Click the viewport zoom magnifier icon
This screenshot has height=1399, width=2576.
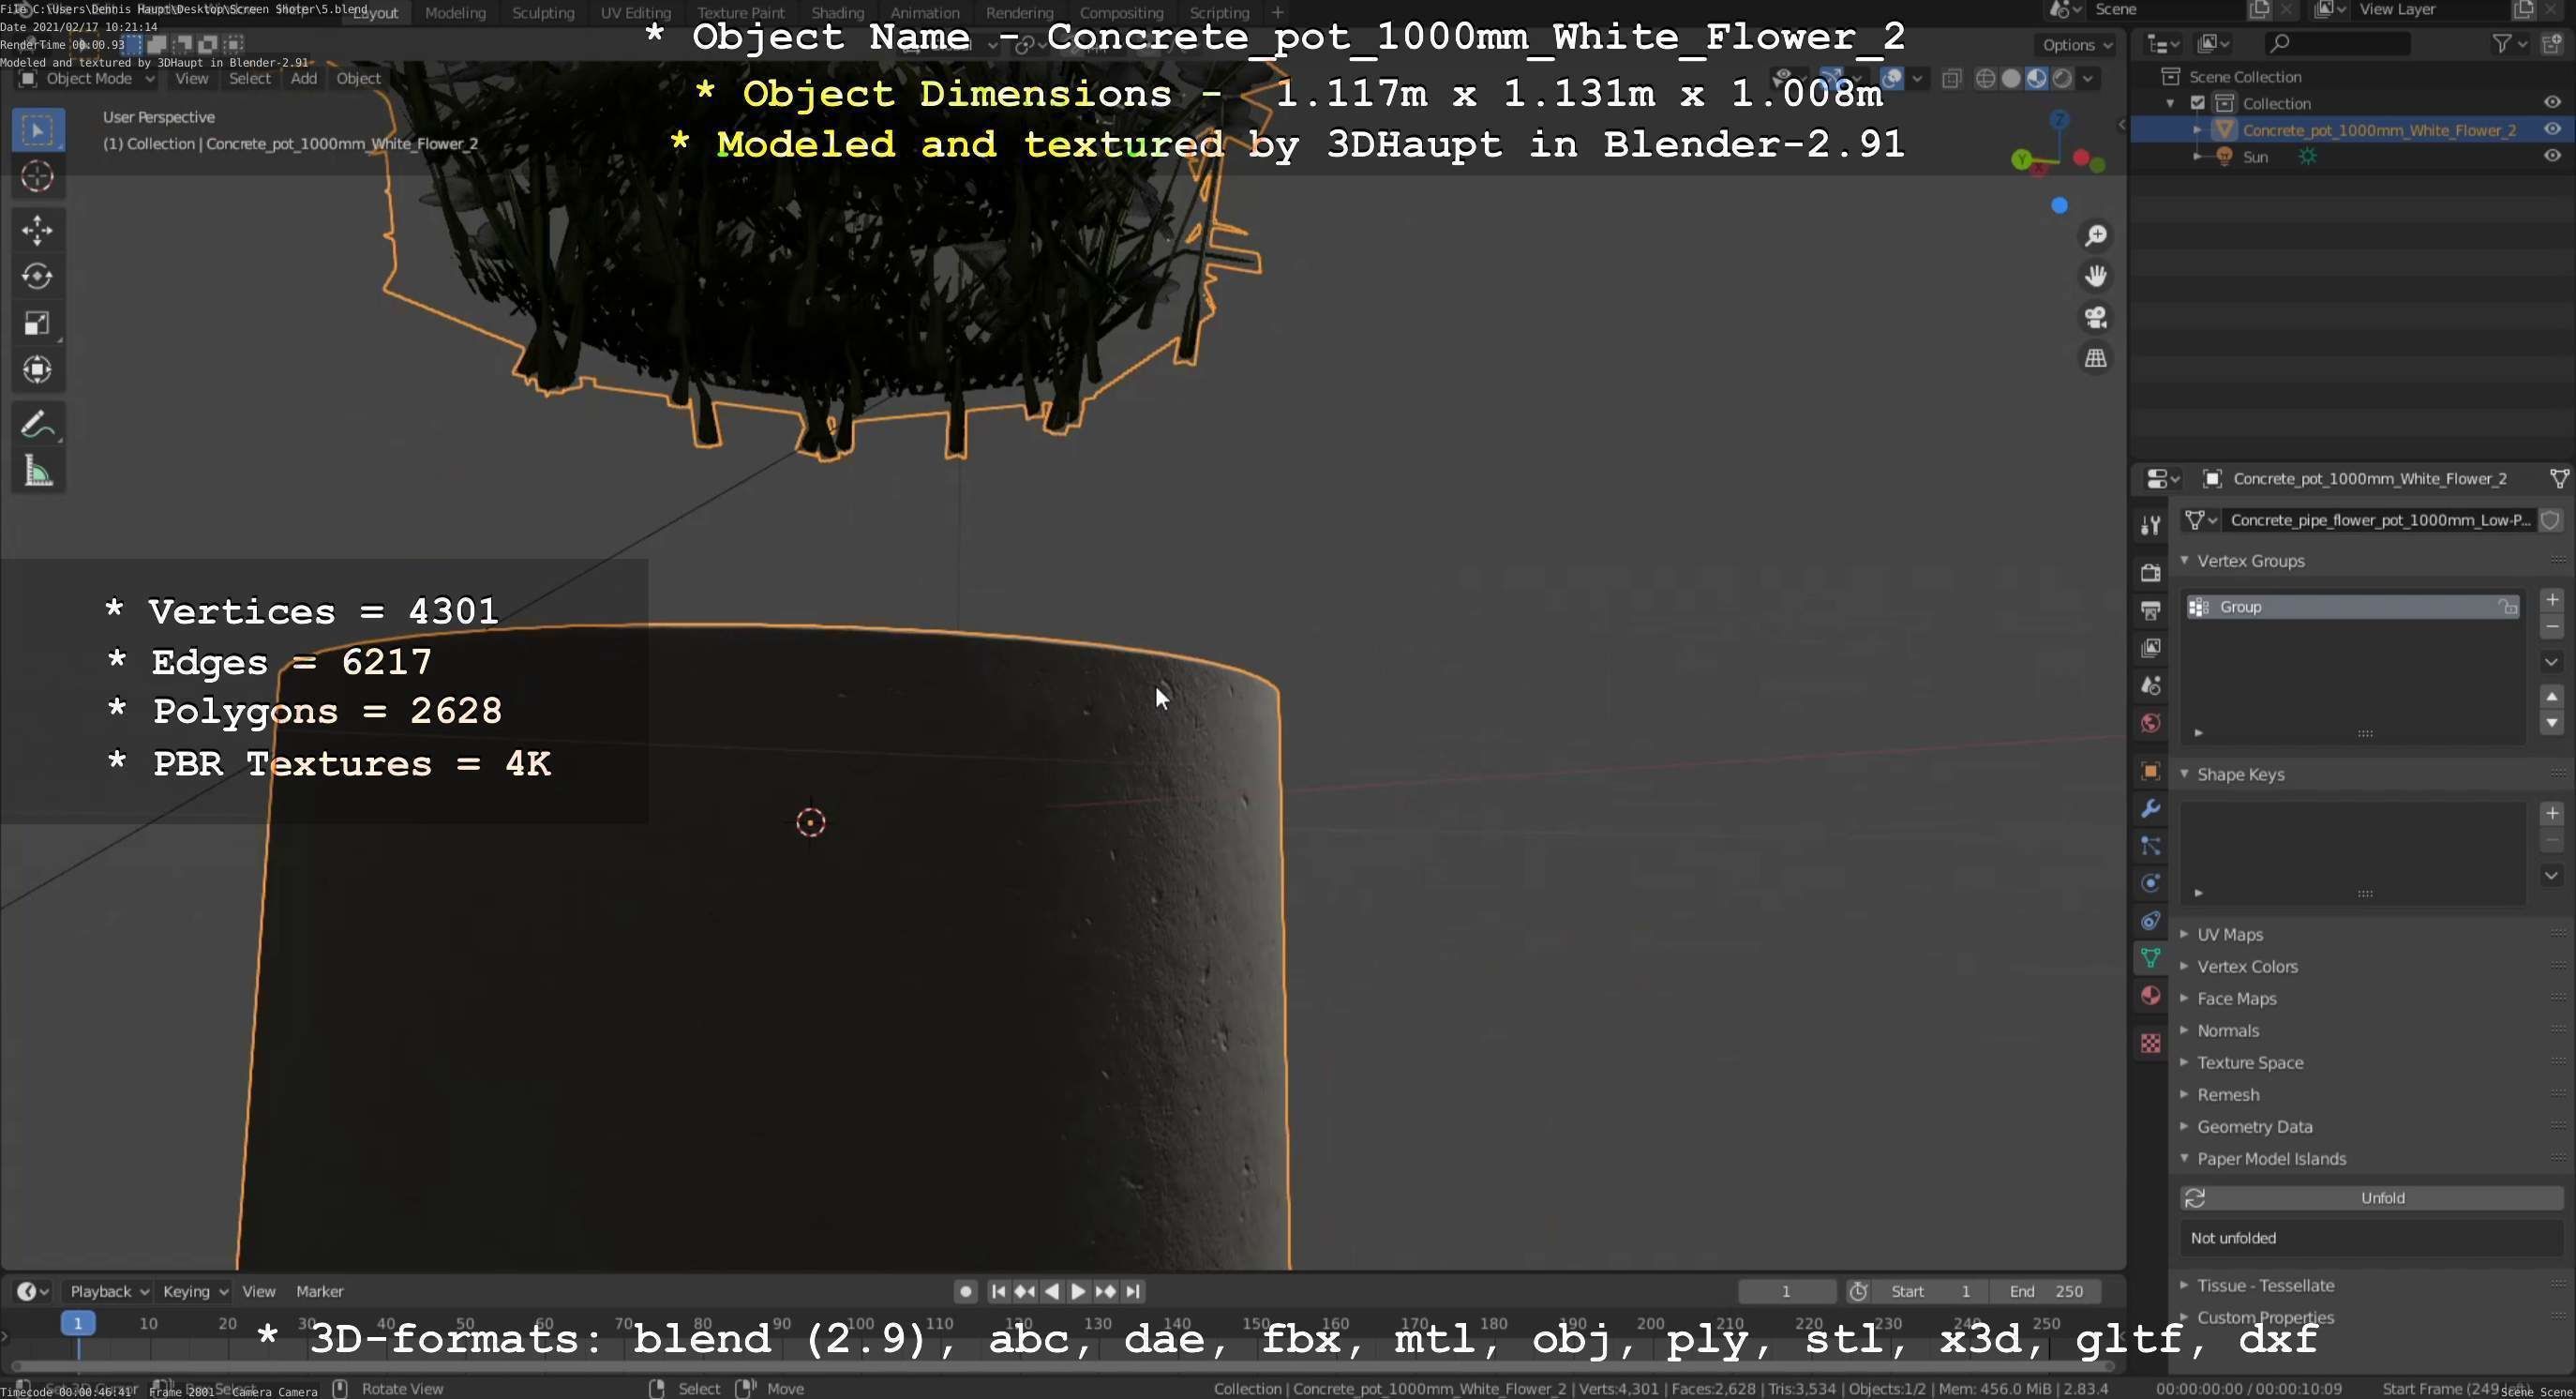[2095, 235]
